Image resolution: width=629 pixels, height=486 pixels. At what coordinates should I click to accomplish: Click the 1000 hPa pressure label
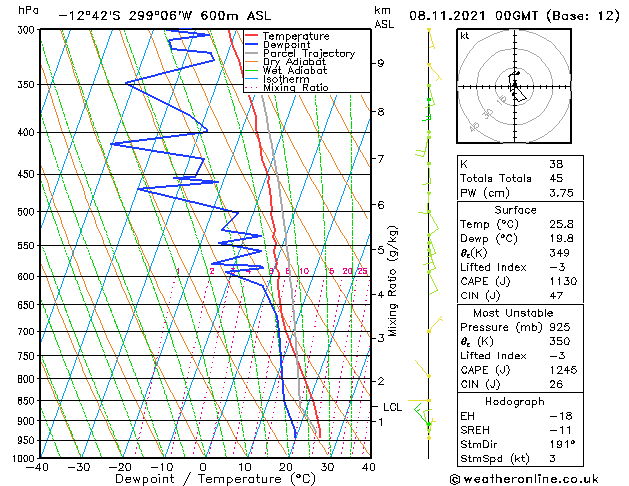pos(25,458)
